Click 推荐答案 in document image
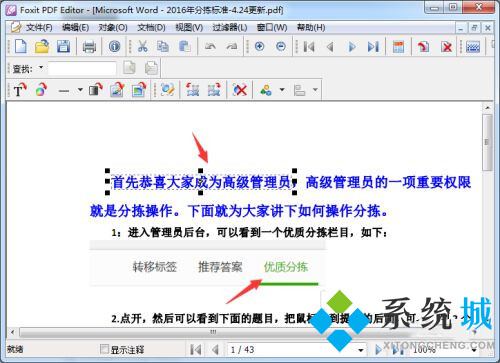This screenshot has height=363, width=500. tap(220, 267)
